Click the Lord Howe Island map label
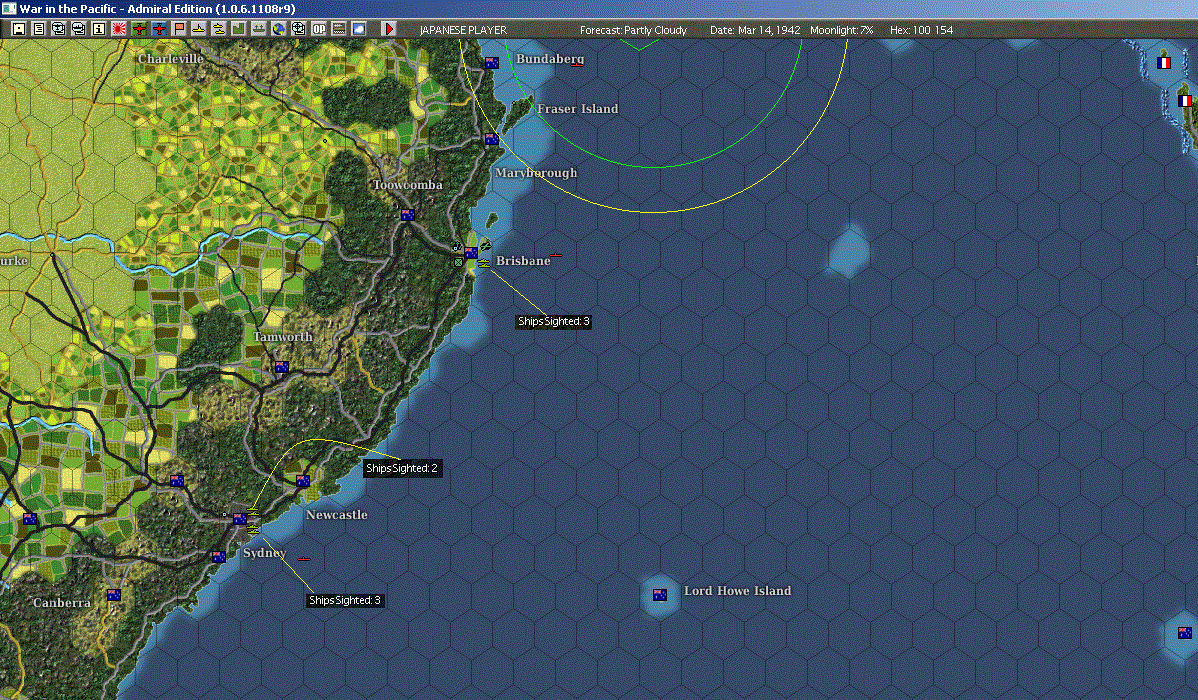The image size is (1198, 700). pyautogui.click(x=737, y=591)
